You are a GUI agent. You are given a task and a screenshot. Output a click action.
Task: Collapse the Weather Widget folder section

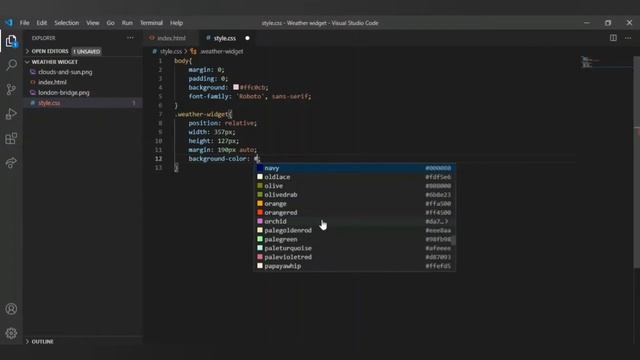click(x=54, y=62)
